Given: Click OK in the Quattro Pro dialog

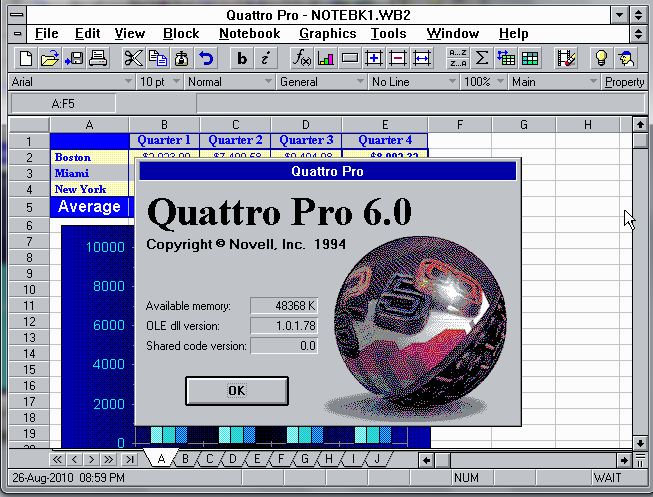Looking at the screenshot, I should pyautogui.click(x=237, y=391).
